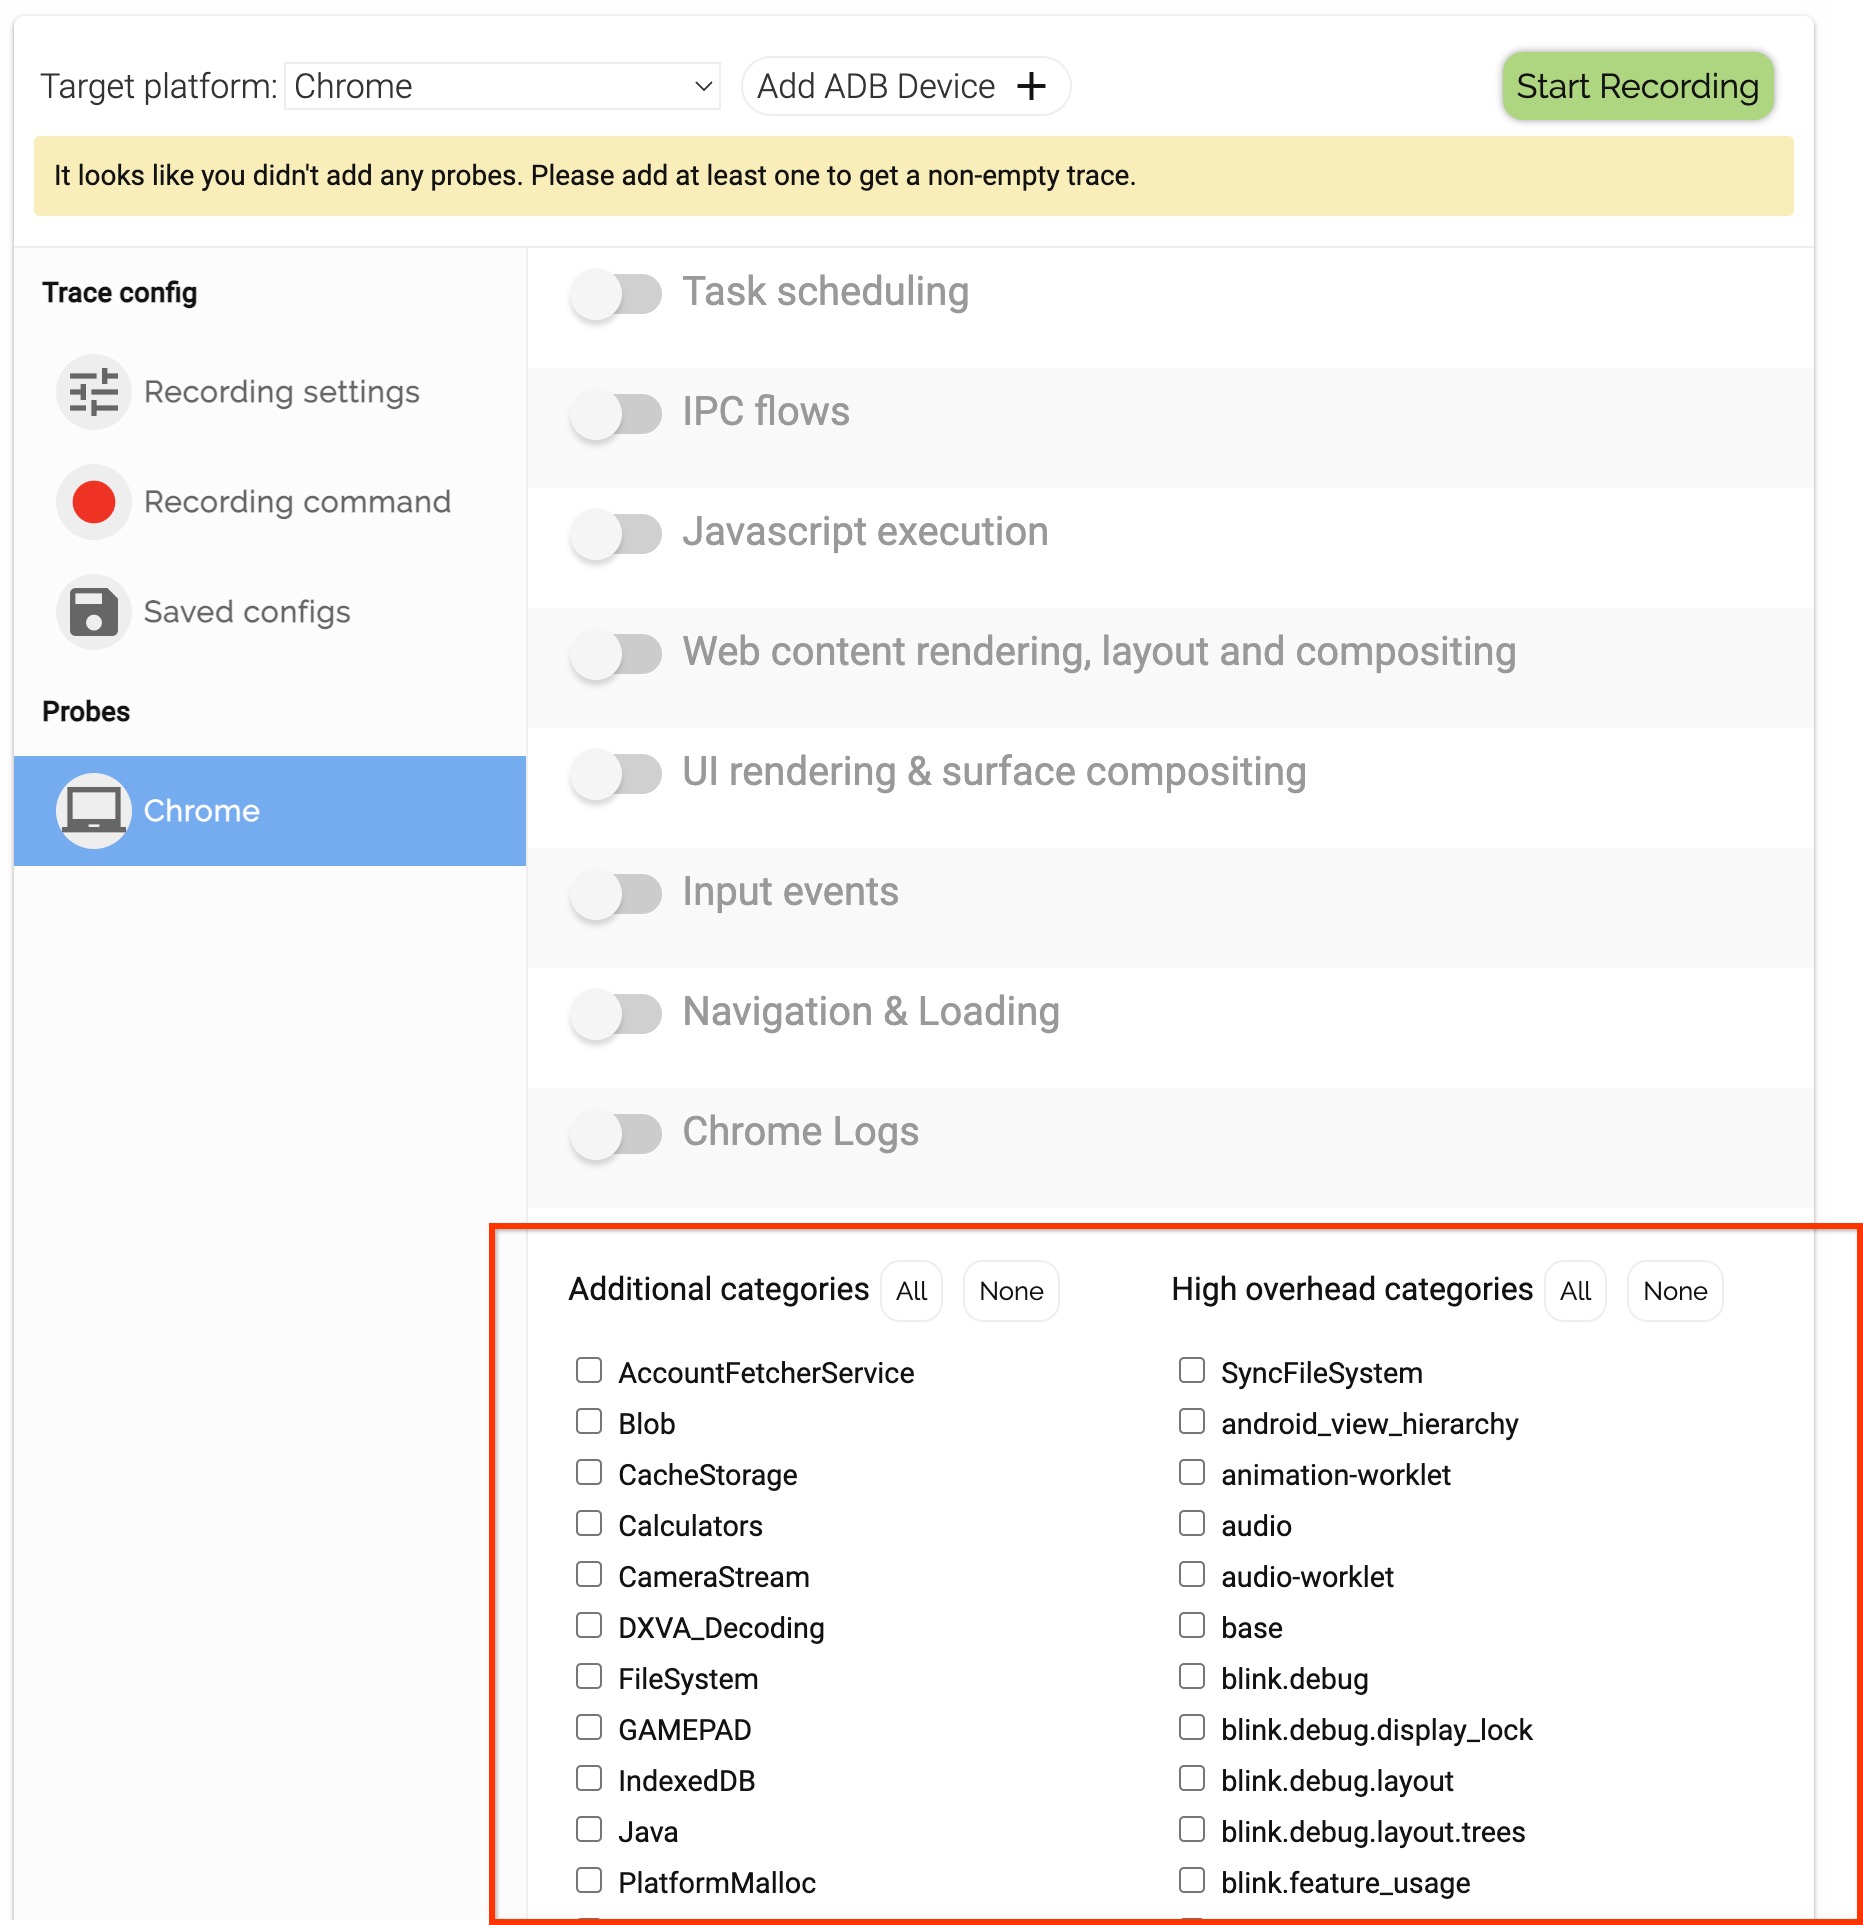Click the red Recording command icon
The image size is (1863, 1925).
pyautogui.click(x=93, y=502)
